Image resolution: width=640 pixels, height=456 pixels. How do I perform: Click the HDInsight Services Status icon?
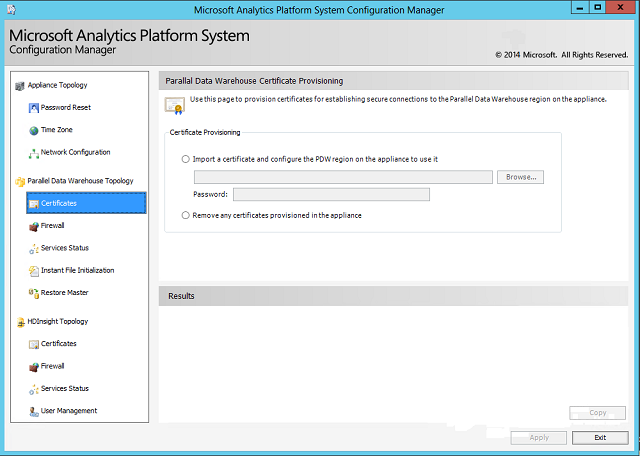tap(34, 389)
